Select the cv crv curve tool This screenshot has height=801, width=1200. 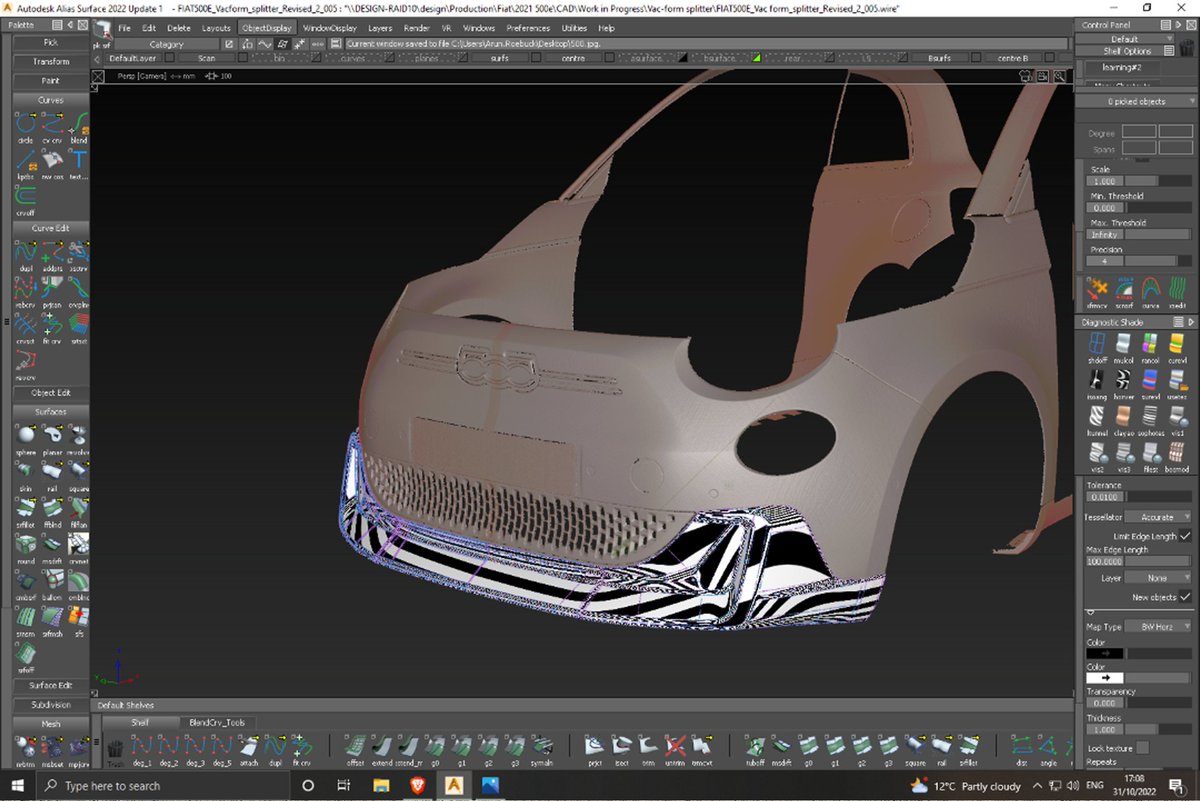tap(52, 125)
